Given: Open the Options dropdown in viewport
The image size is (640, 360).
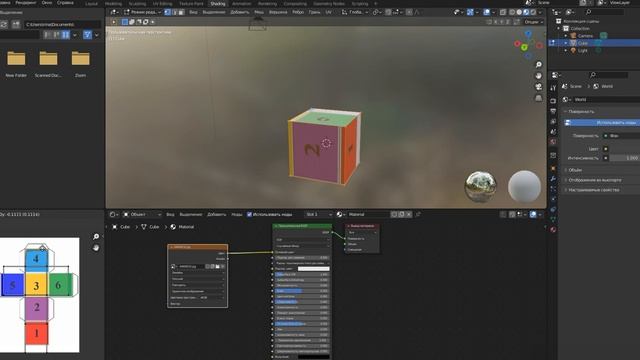Looking at the screenshot, I should [x=533, y=22].
